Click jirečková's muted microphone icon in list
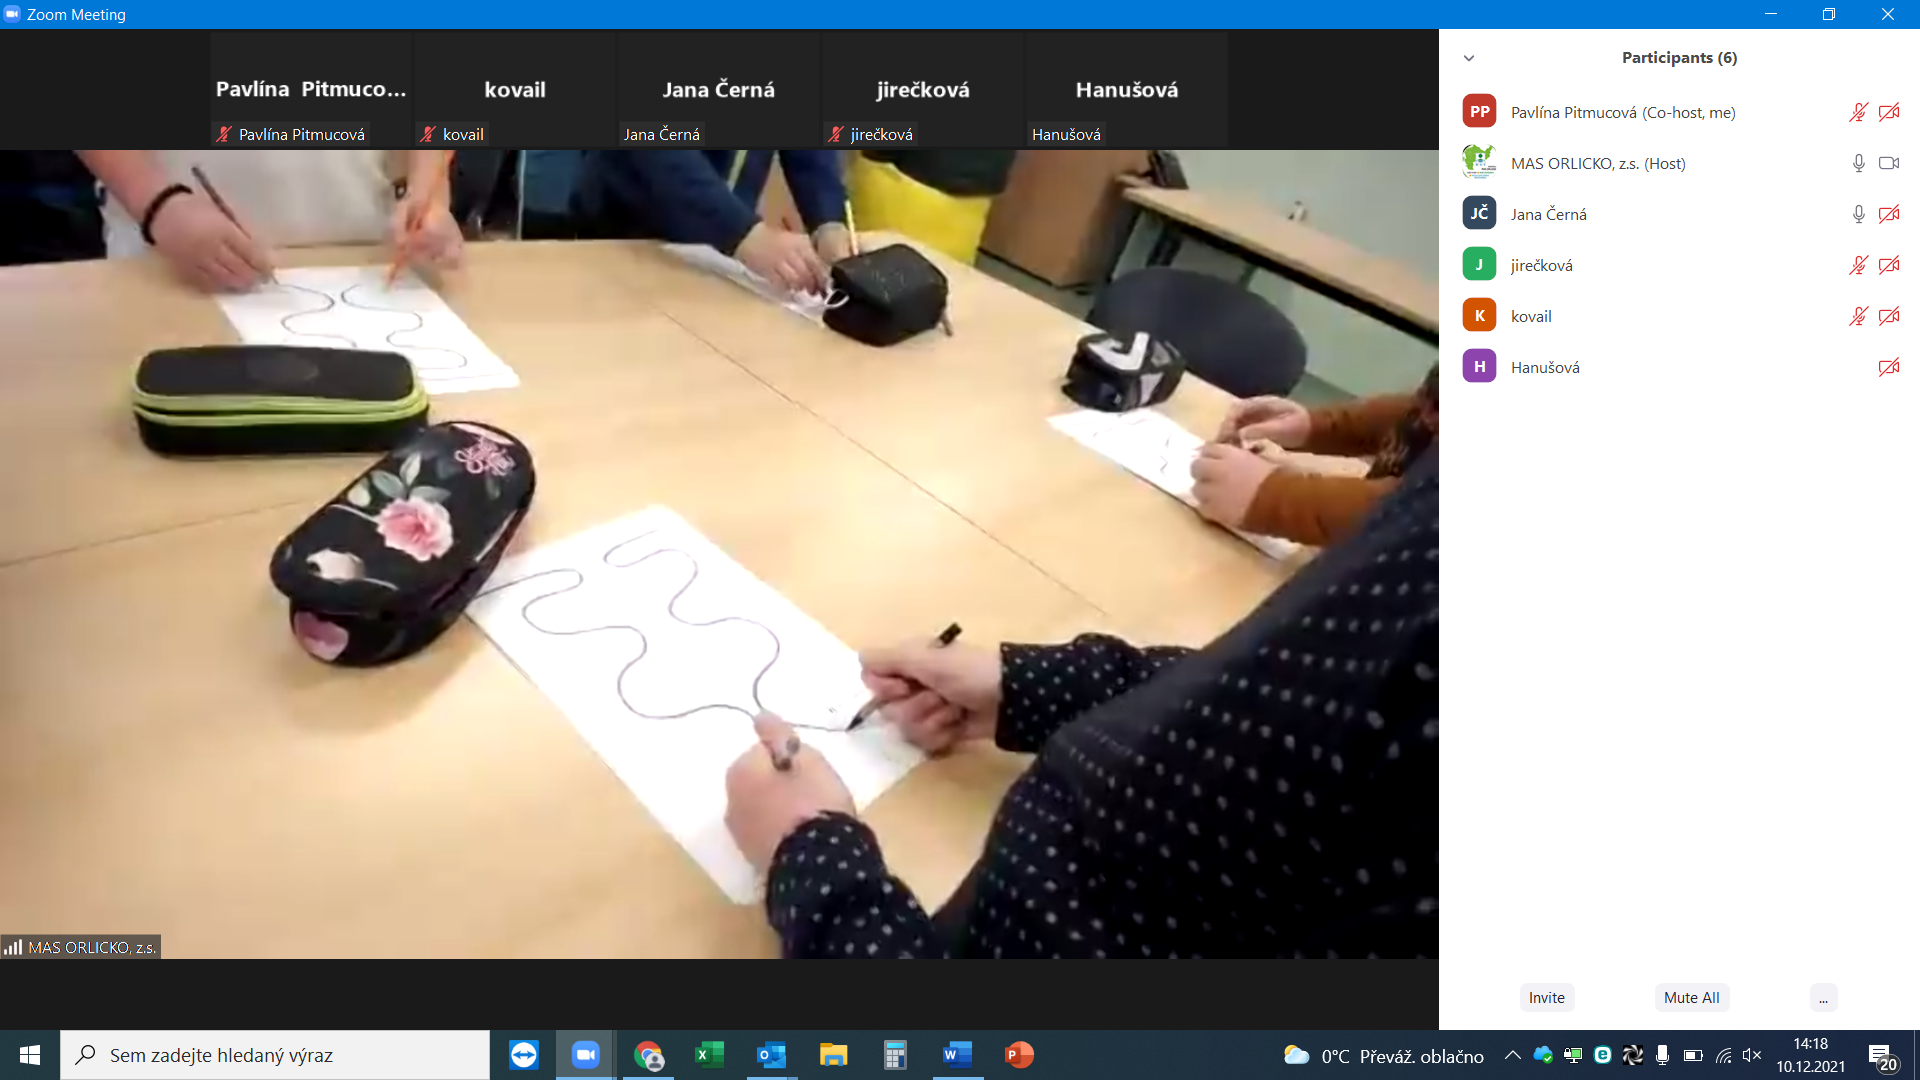 click(x=1858, y=265)
